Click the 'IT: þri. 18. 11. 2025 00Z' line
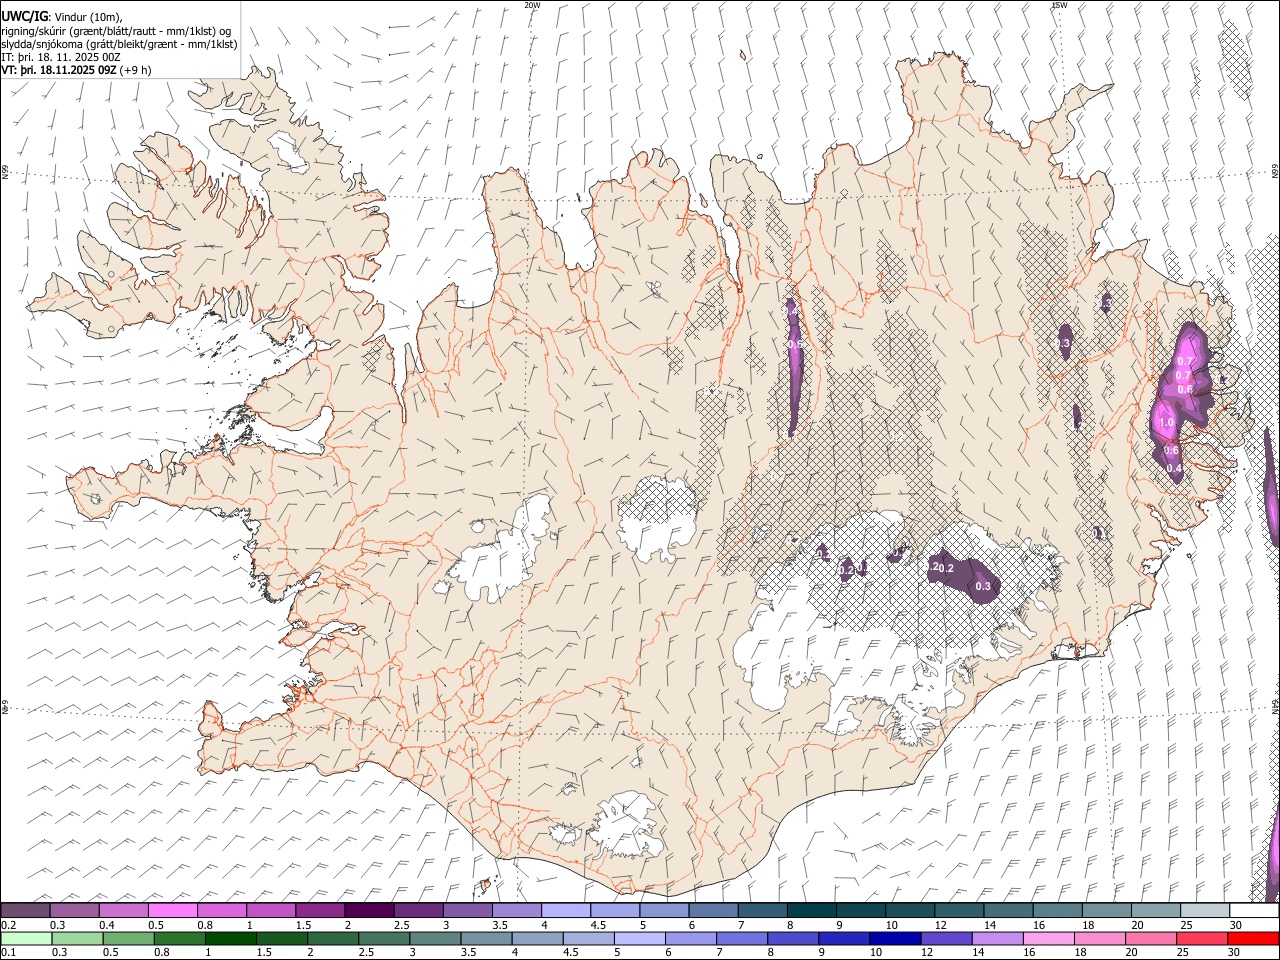This screenshot has height=960, width=1280. pyautogui.click(x=61, y=58)
